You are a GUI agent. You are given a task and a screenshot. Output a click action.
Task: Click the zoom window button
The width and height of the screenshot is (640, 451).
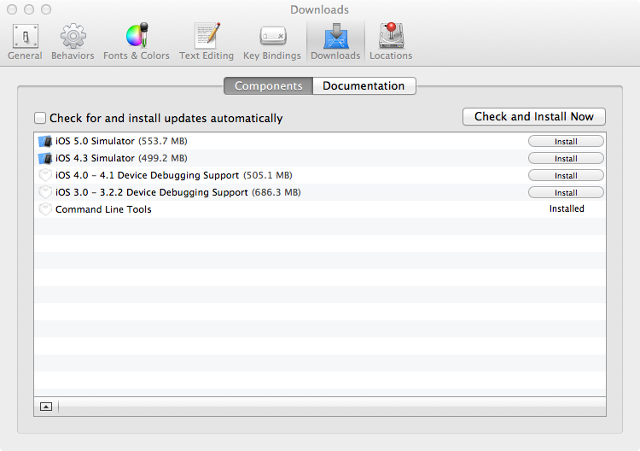[46, 9]
